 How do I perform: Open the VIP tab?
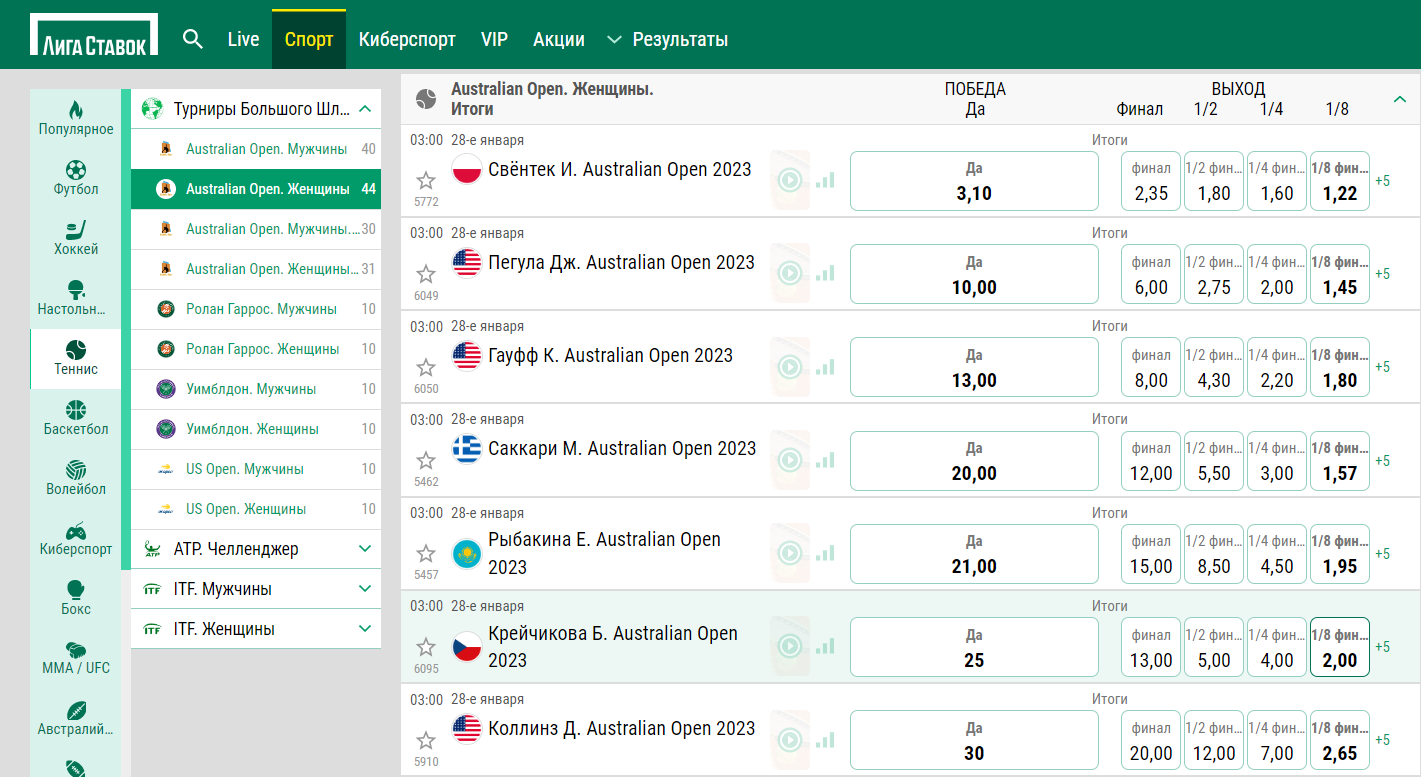[x=494, y=40]
